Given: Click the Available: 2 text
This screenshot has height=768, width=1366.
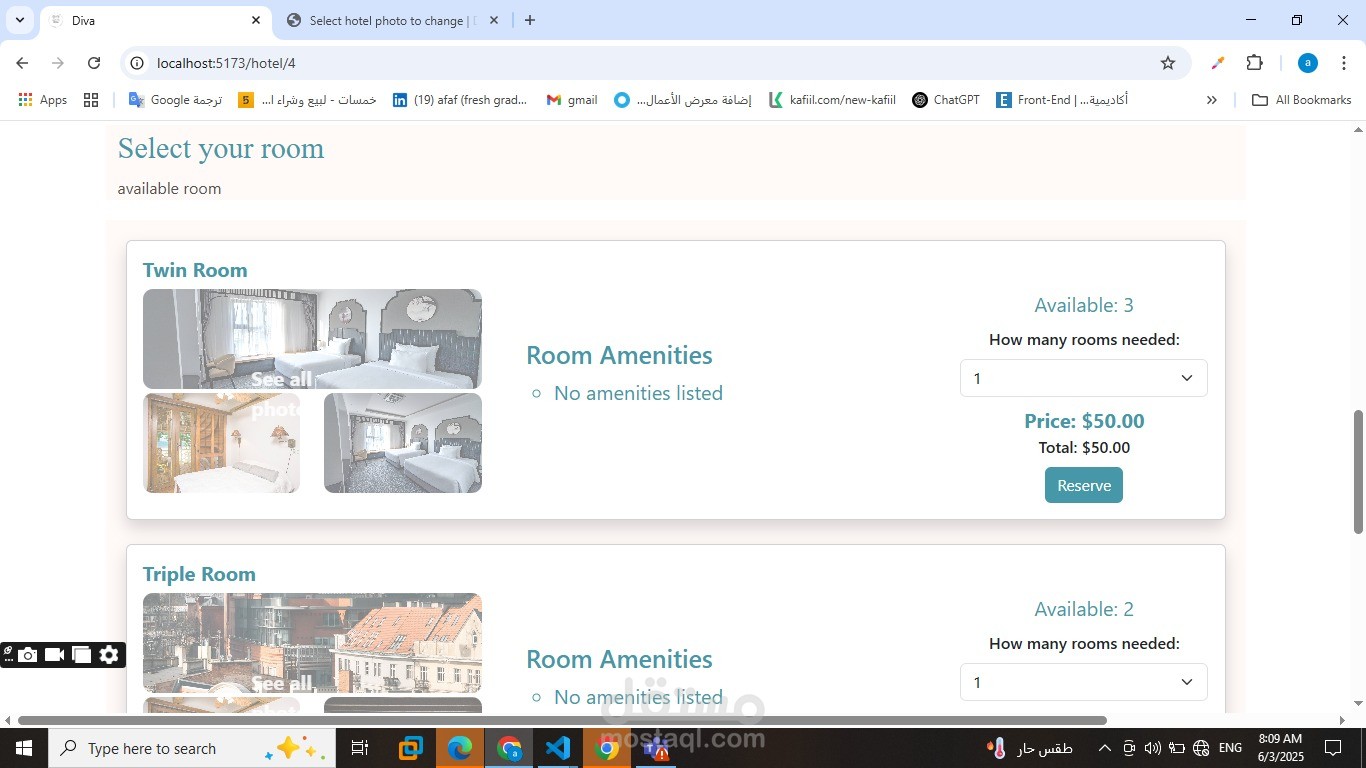Looking at the screenshot, I should point(1084,609).
